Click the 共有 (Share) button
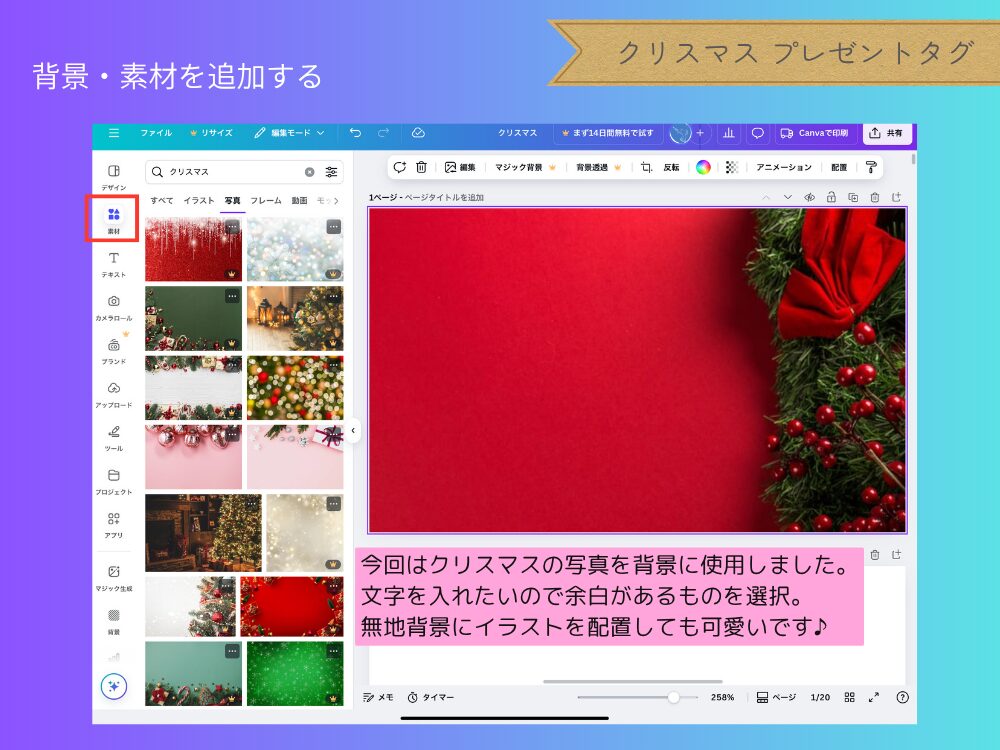The width and height of the screenshot is (1000, 750). coord(886,133)
